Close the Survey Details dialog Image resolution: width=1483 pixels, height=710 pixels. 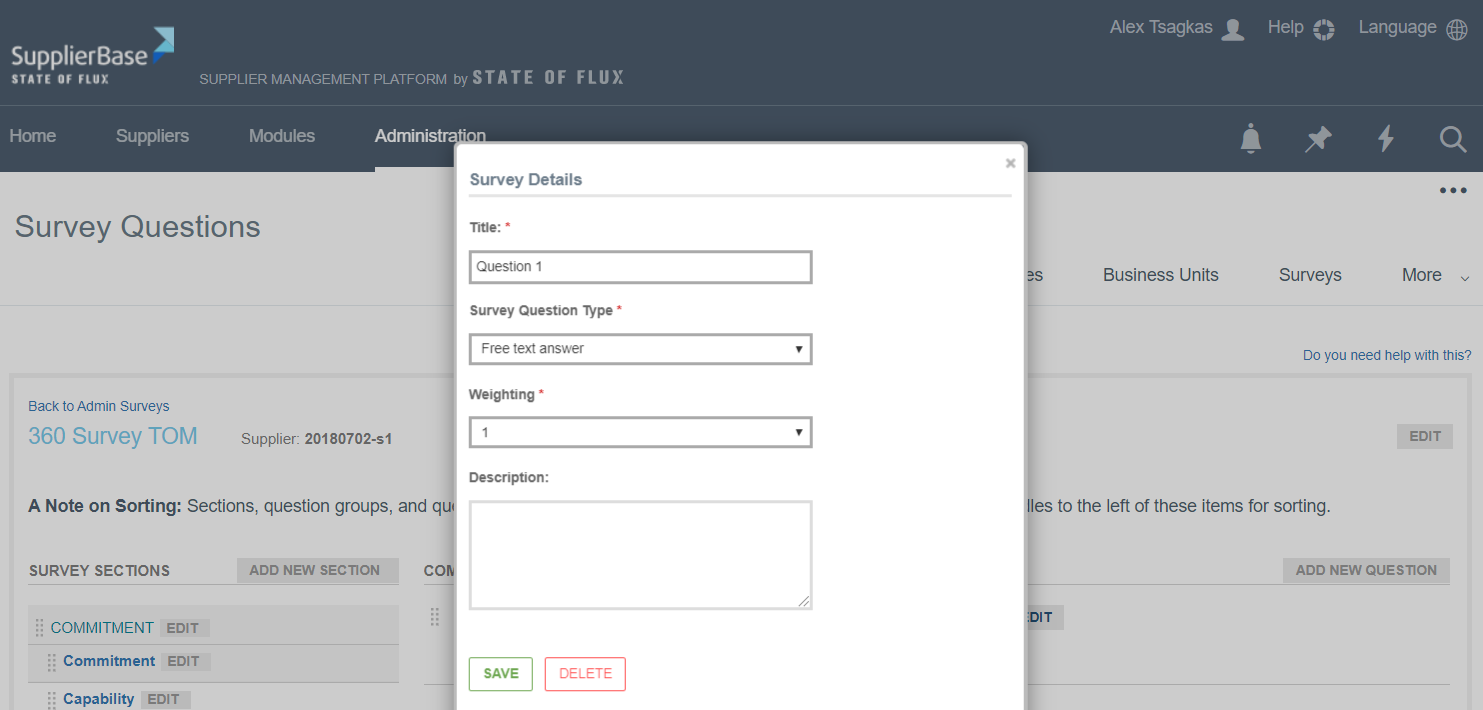(x=1010, y=163)
